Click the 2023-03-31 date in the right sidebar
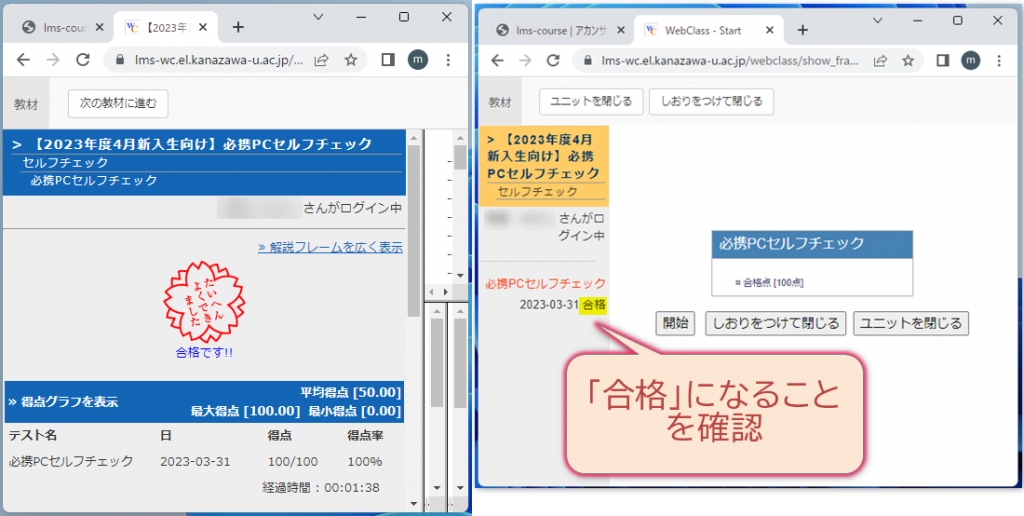Image resolution: width=1024 pixels, height=516 pixels. click(549, 304)
